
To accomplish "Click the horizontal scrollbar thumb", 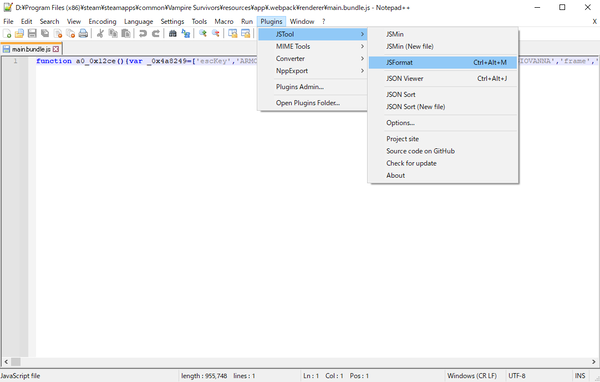I will tap(16, 362).
